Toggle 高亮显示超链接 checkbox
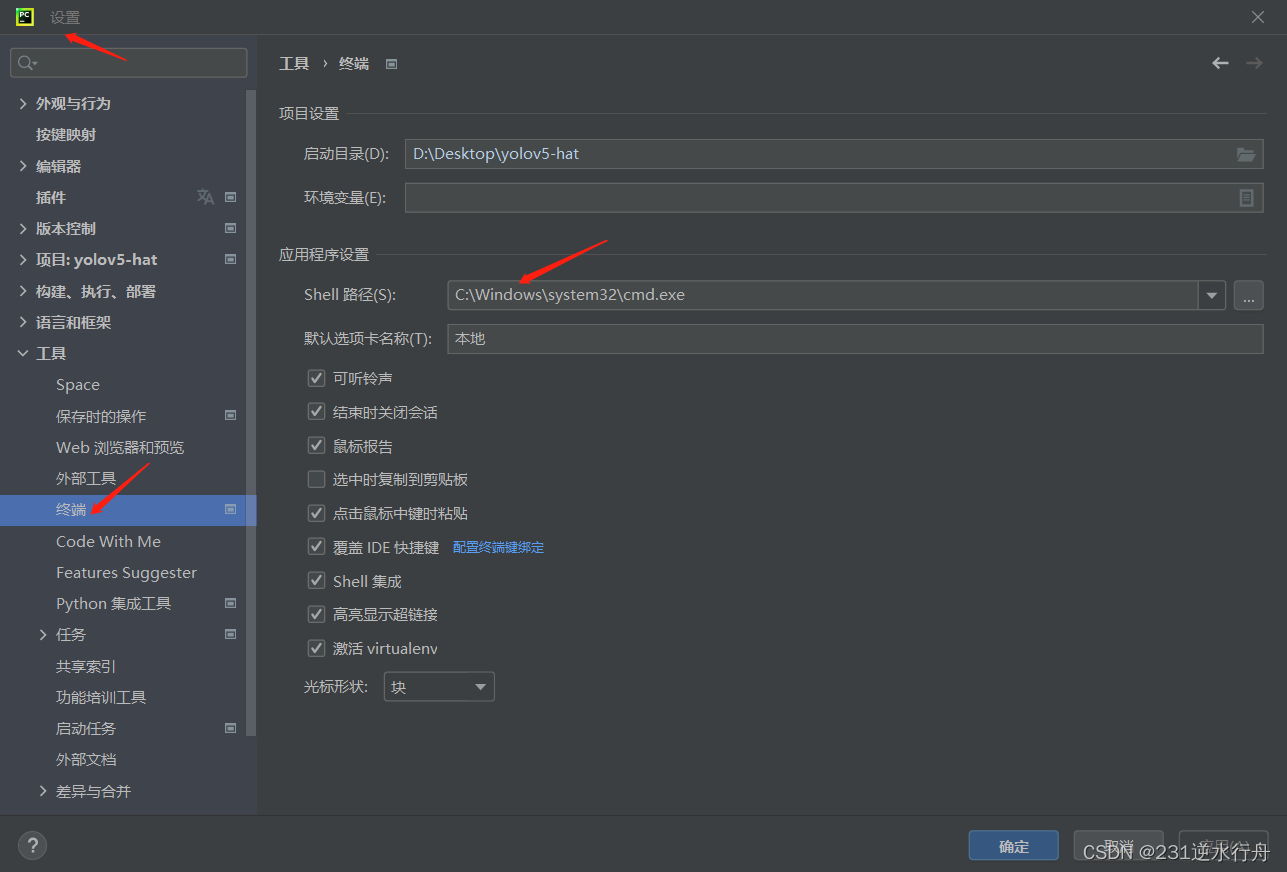The width and height of the screenshot is (1287, 872). [x=316, y=614]
